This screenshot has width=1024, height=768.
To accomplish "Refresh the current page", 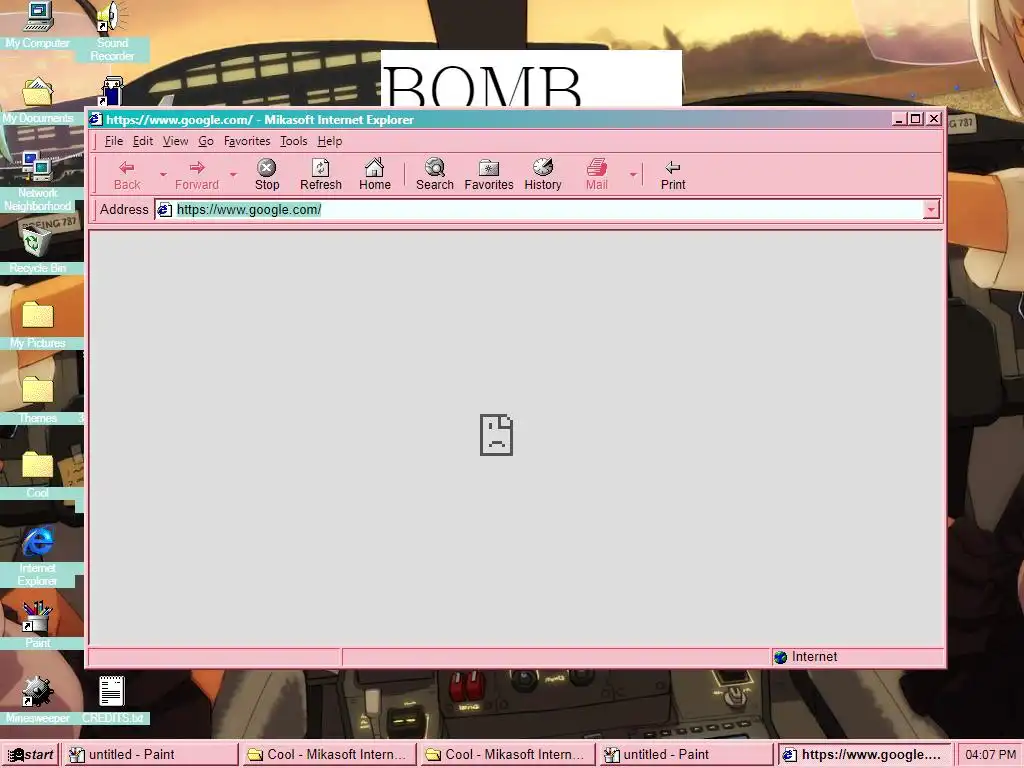I will [321, 174].
